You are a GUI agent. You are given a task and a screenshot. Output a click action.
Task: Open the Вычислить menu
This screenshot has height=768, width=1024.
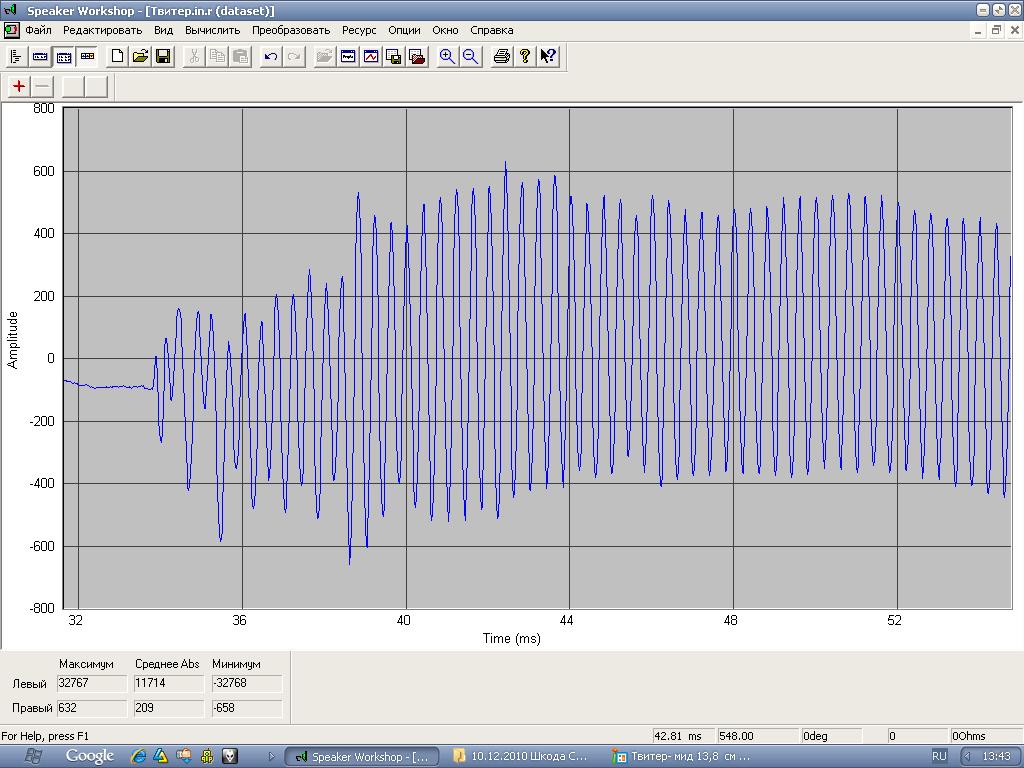click(212, 30)
